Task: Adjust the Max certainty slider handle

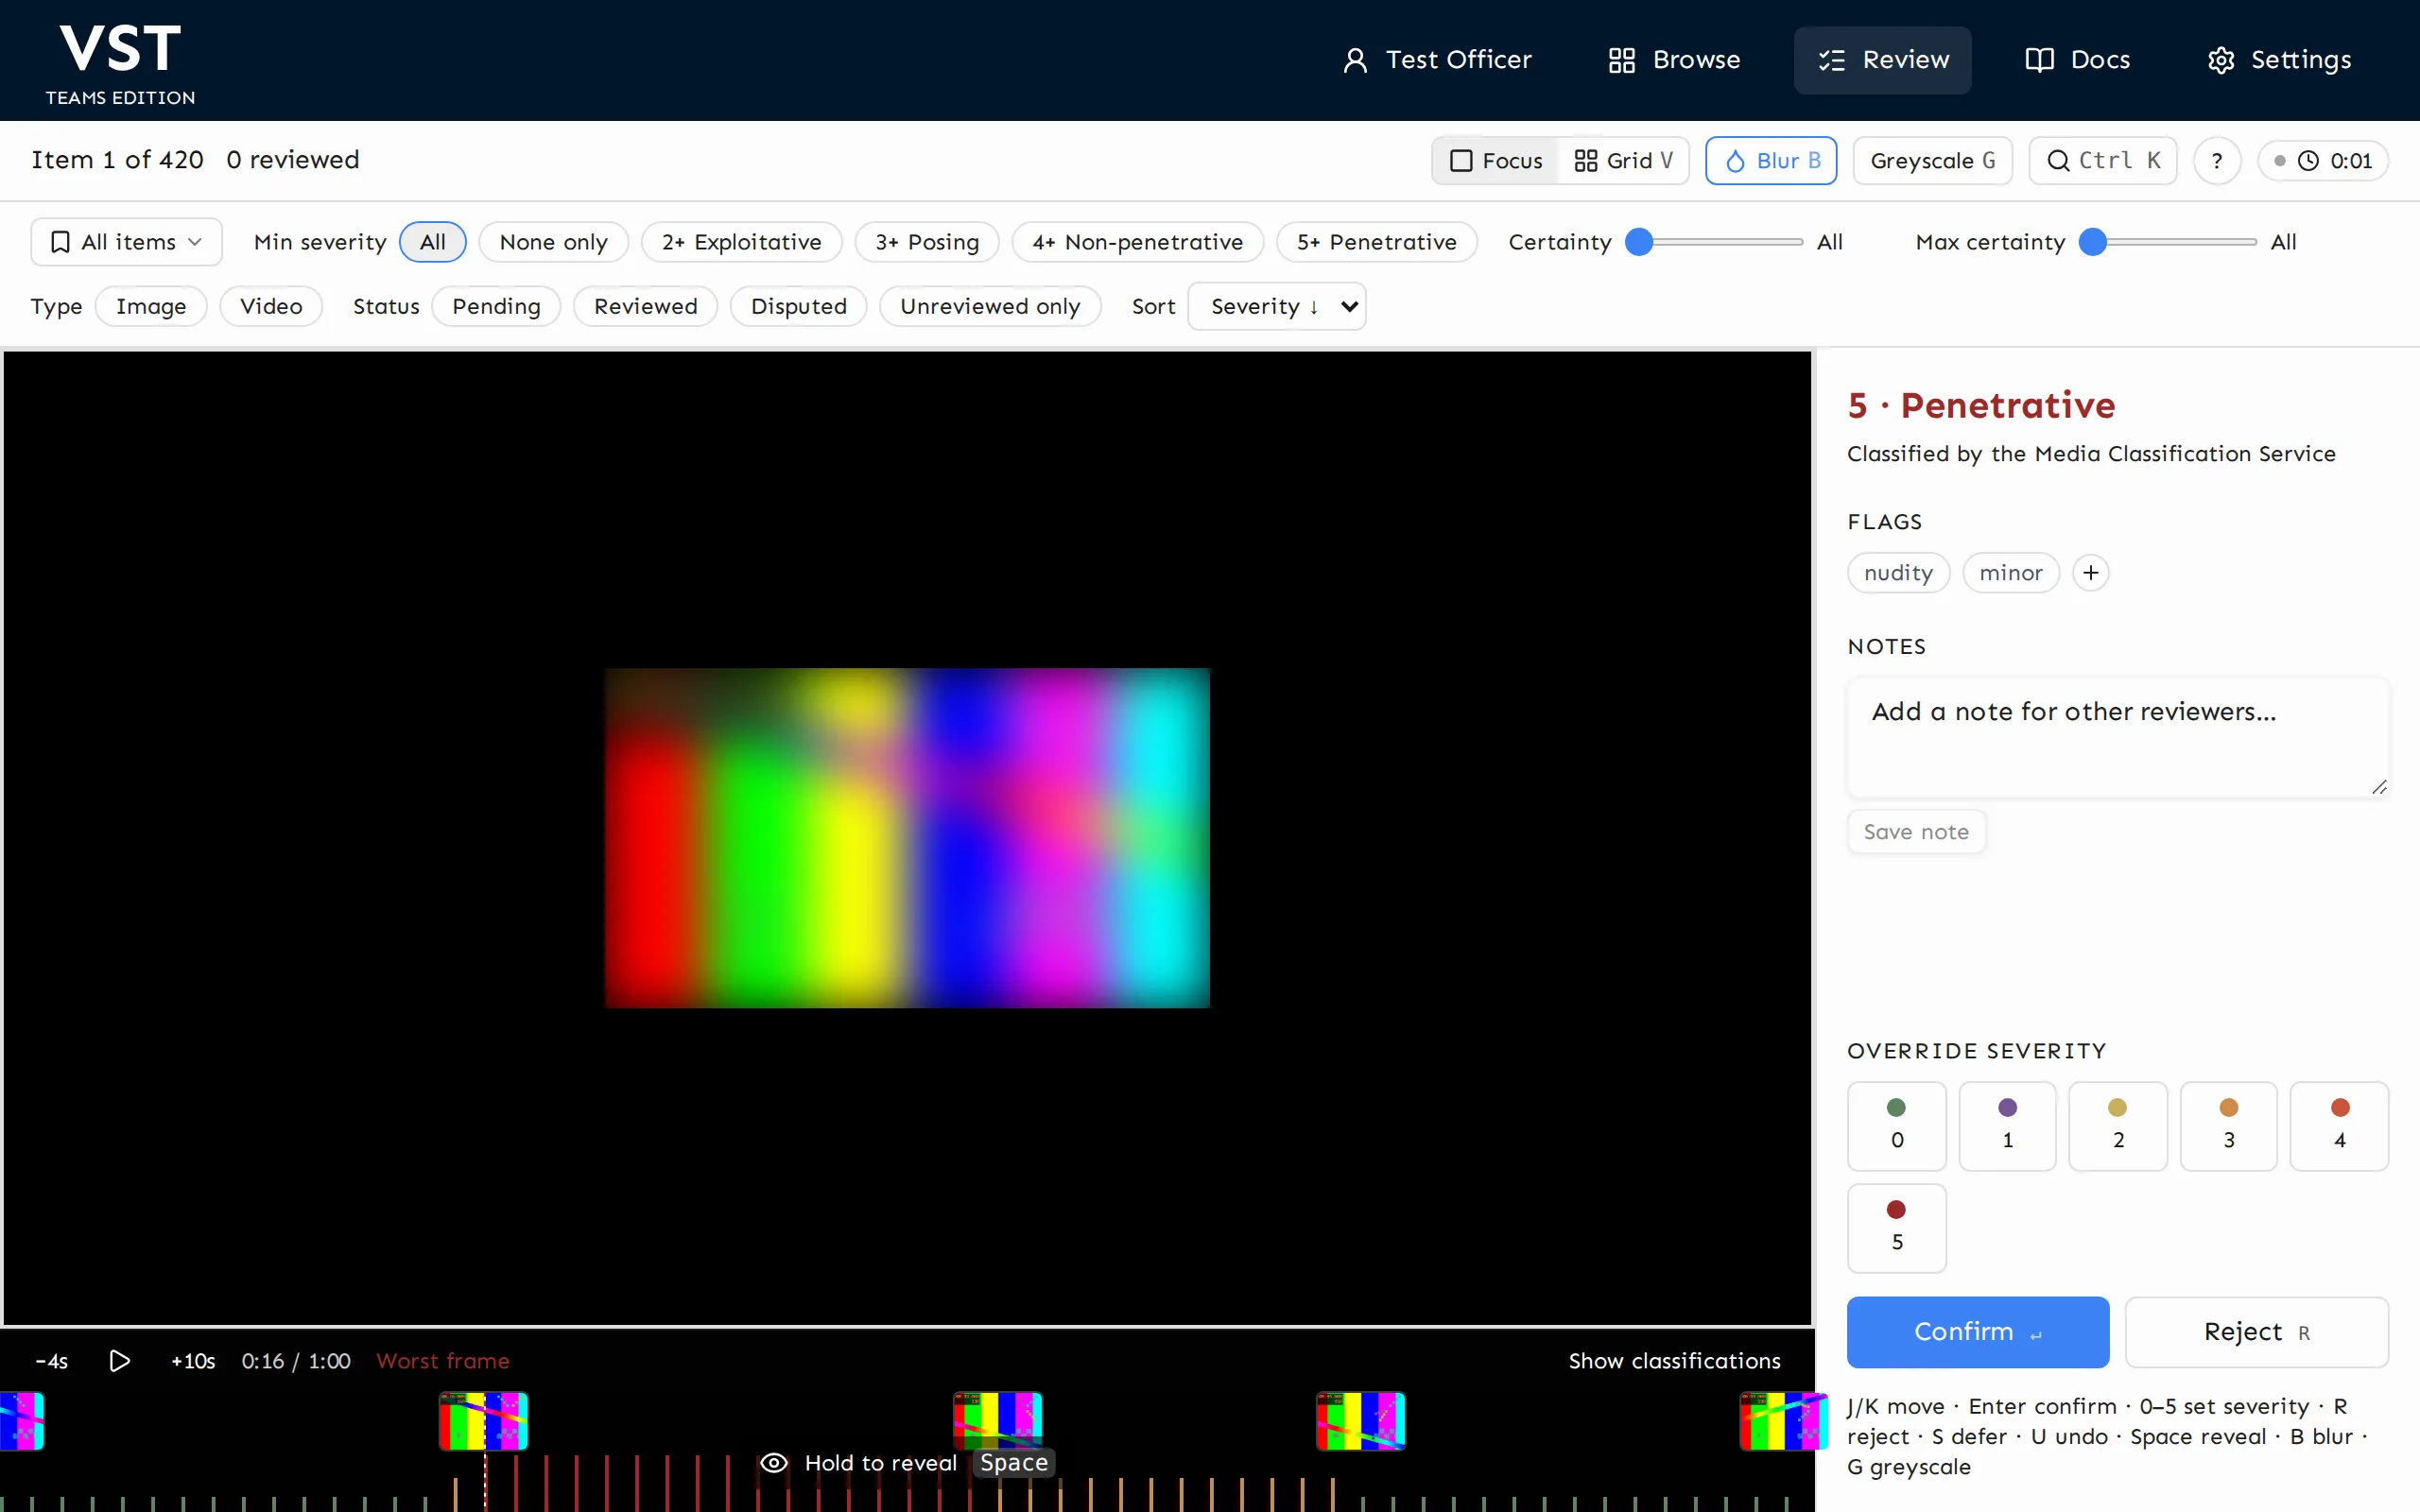Action: point(2093,242)
